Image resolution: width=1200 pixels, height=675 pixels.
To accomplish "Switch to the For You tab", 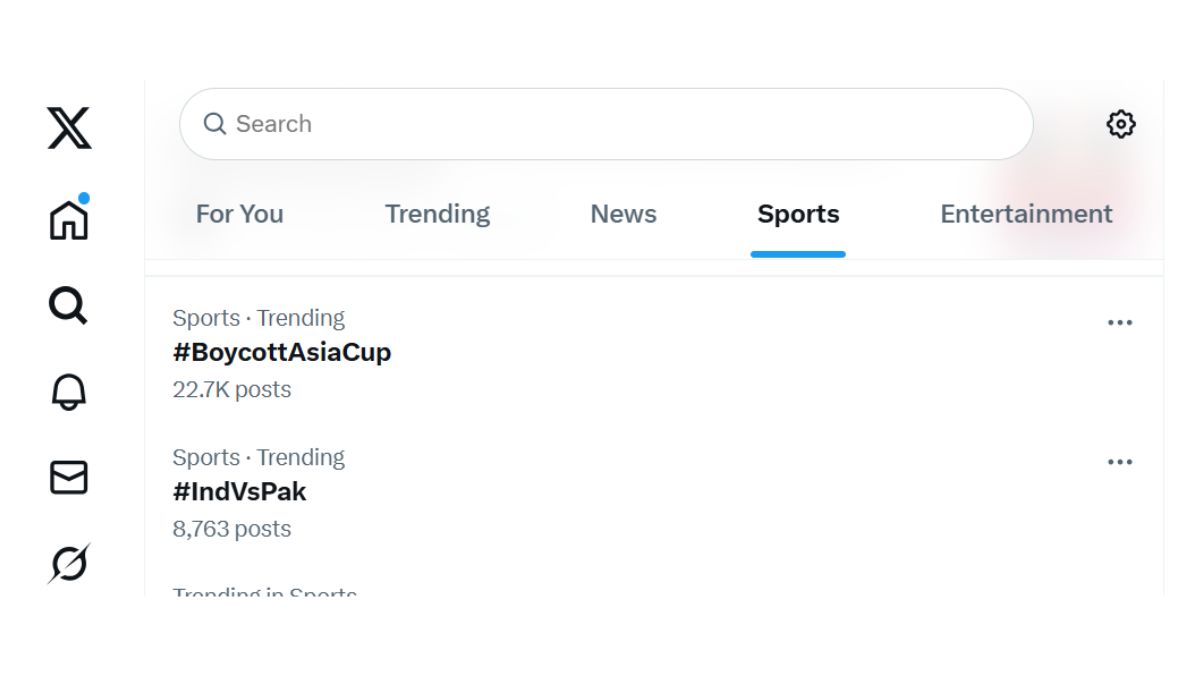I will (x=239, y=214).
